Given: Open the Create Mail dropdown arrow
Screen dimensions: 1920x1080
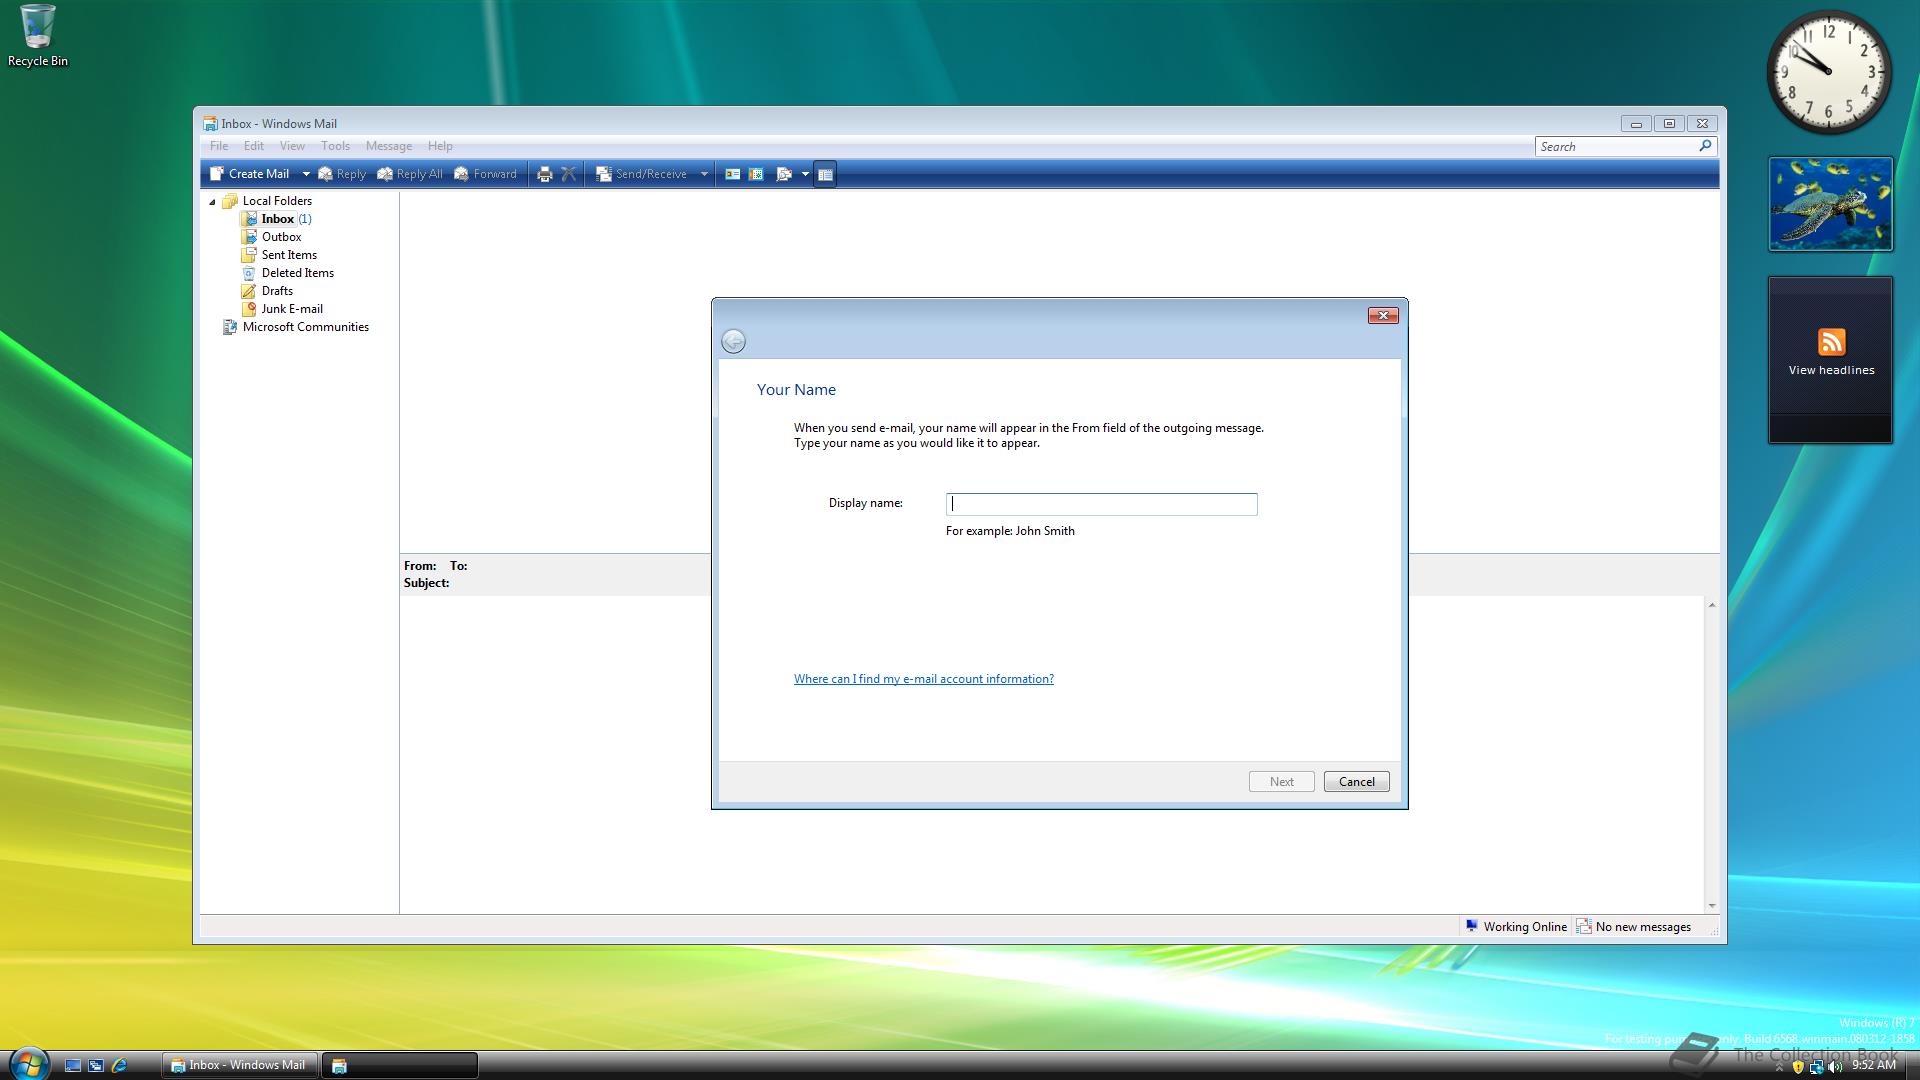Looking at the screenshot, I should pos(306,174).
